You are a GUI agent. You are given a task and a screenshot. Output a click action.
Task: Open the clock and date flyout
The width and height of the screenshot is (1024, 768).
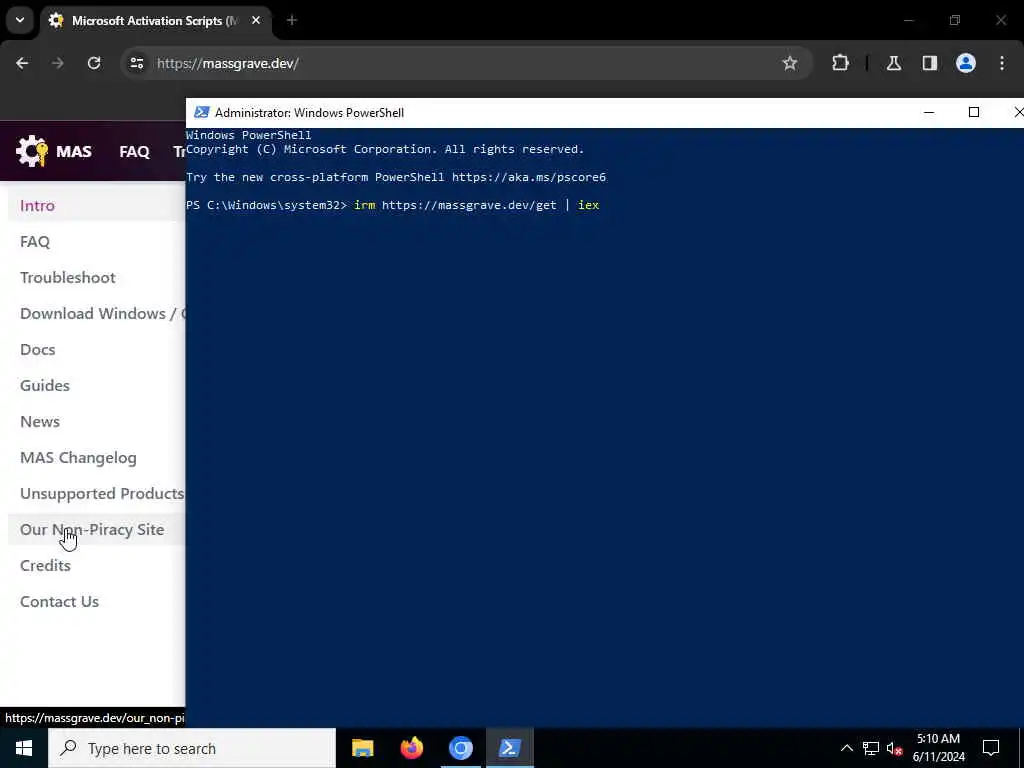pyautogui.click(x=938, y=748)
